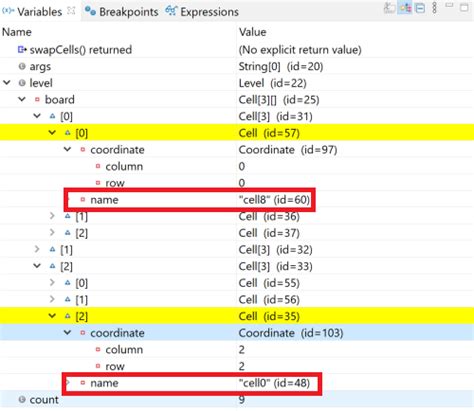
Task: Minimize the Variables view panel
Action: (x=449, y=5)
